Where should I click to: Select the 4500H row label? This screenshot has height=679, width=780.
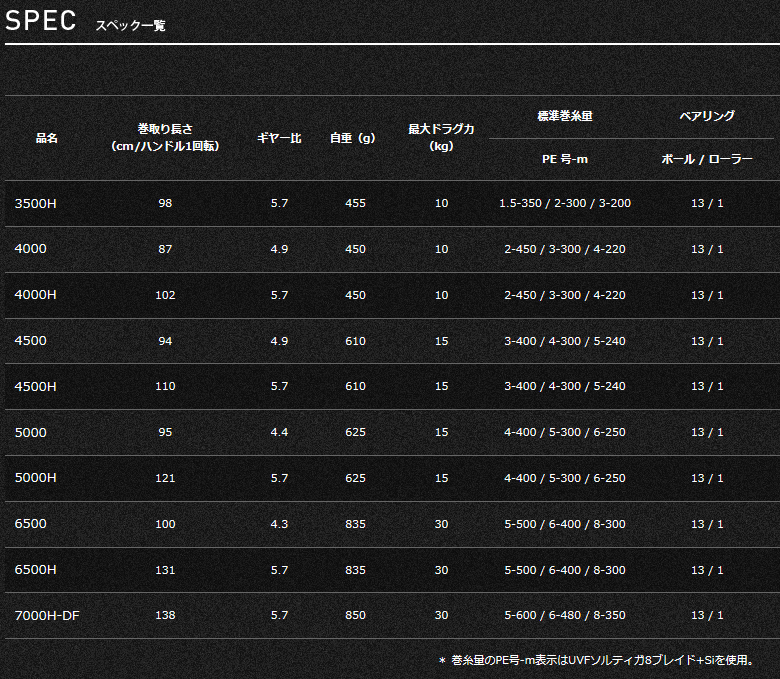click(x=35, y=387)
